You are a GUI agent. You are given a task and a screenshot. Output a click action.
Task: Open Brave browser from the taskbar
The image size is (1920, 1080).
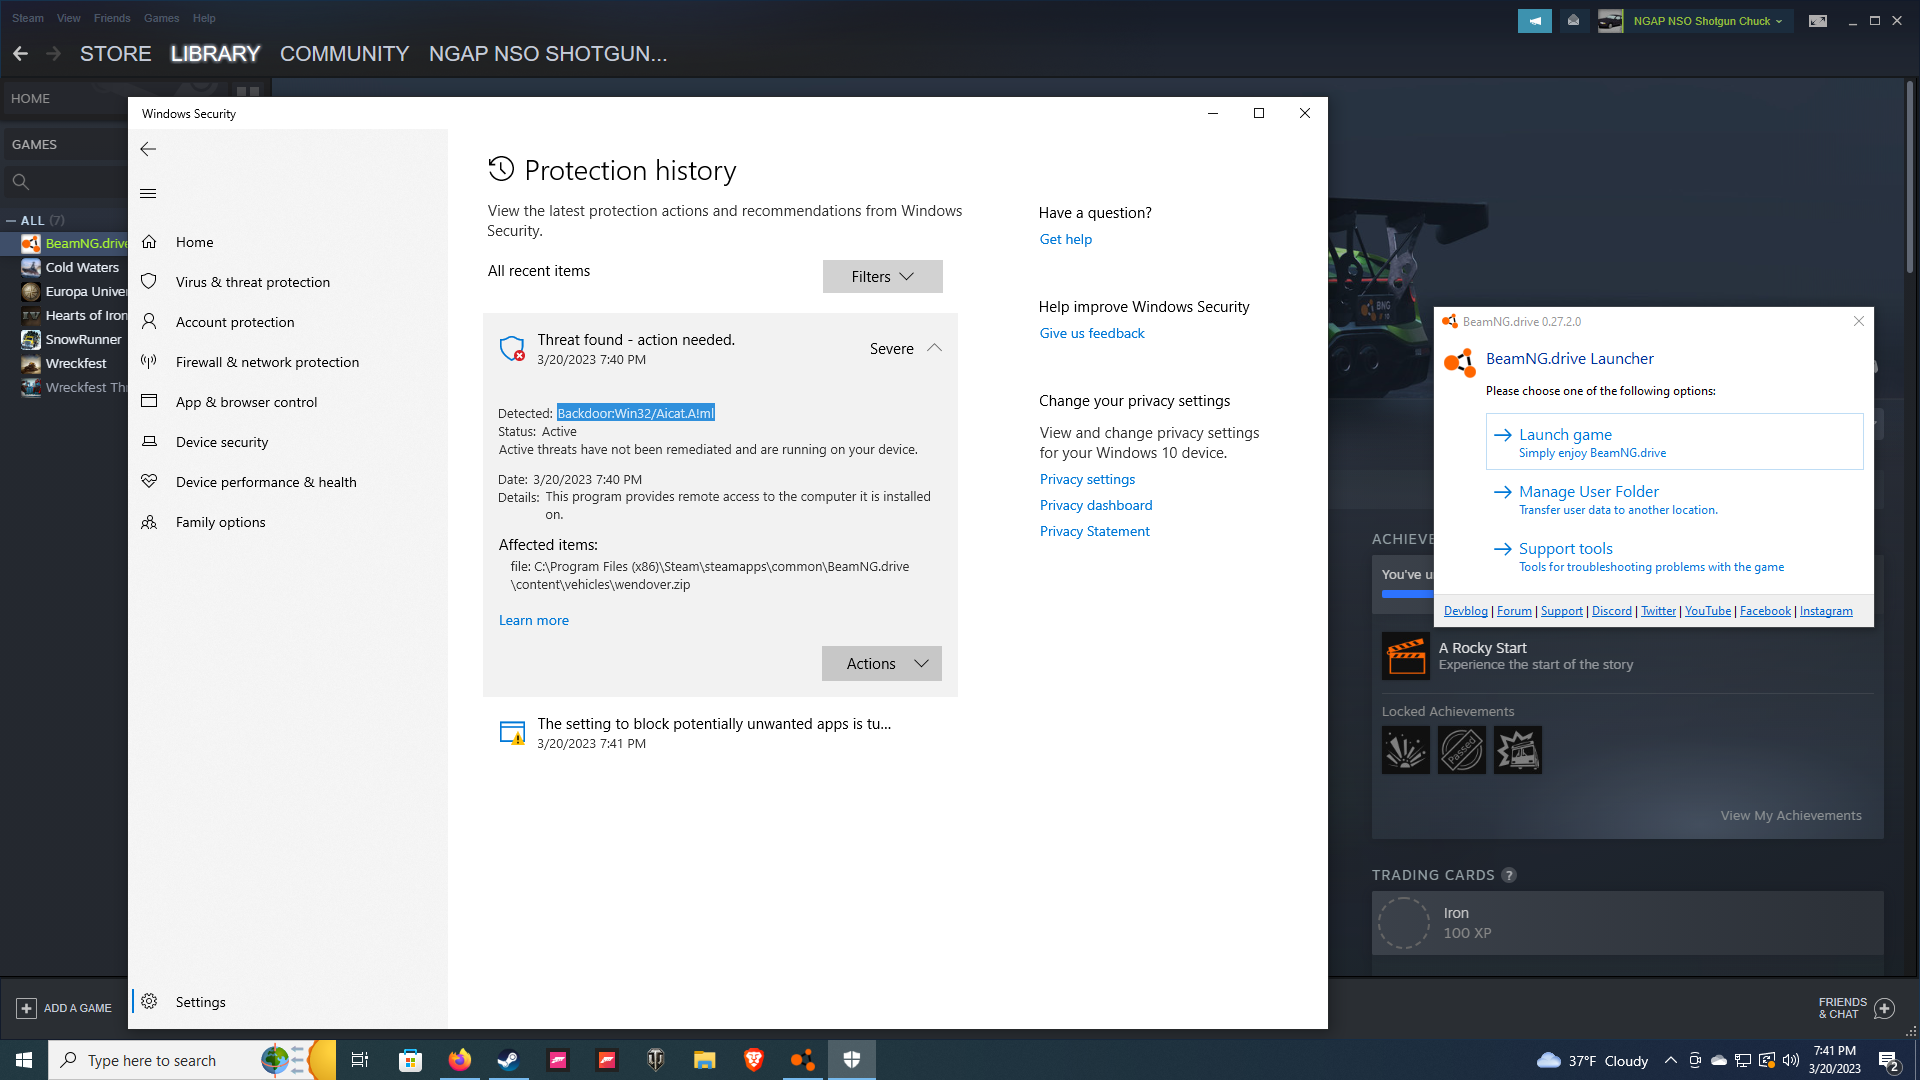754,1060
